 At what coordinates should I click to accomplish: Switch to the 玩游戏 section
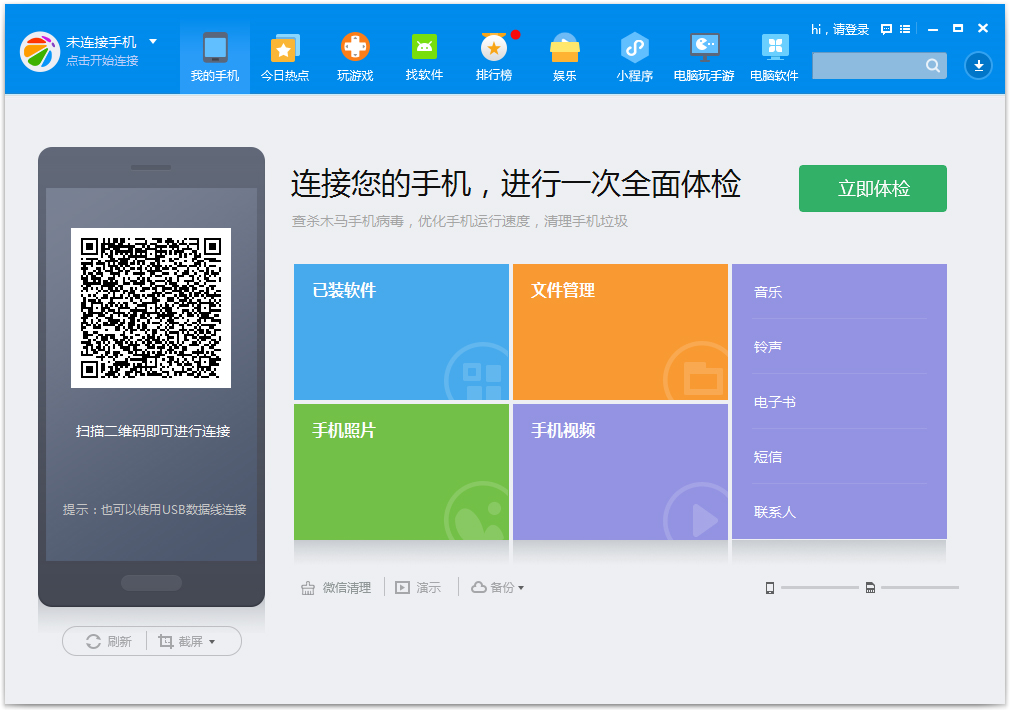pyautogui.click(x=355, y=57)
